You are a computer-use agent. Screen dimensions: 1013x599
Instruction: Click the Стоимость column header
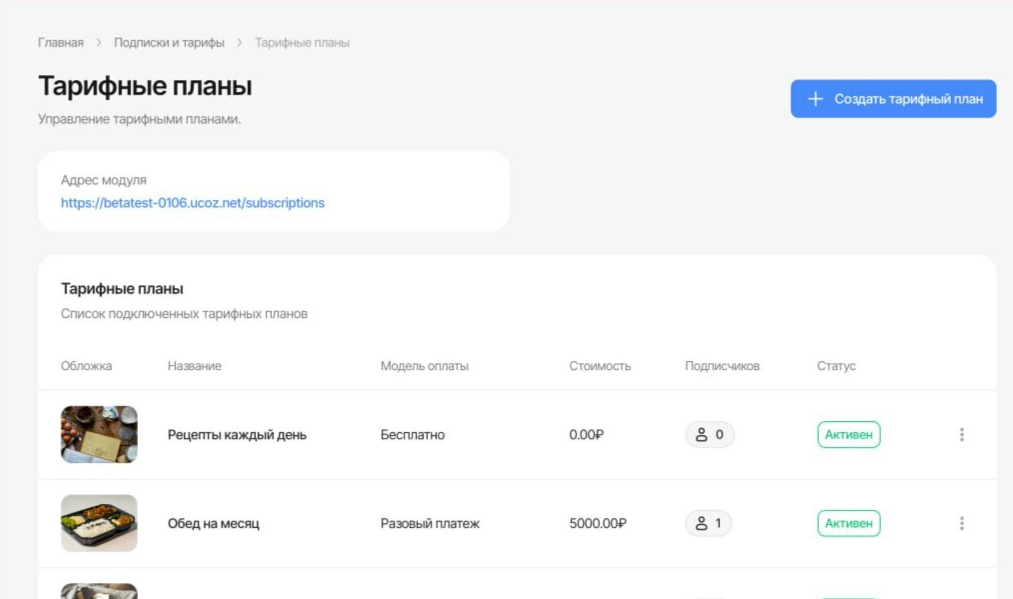click(x=600, y=366)
